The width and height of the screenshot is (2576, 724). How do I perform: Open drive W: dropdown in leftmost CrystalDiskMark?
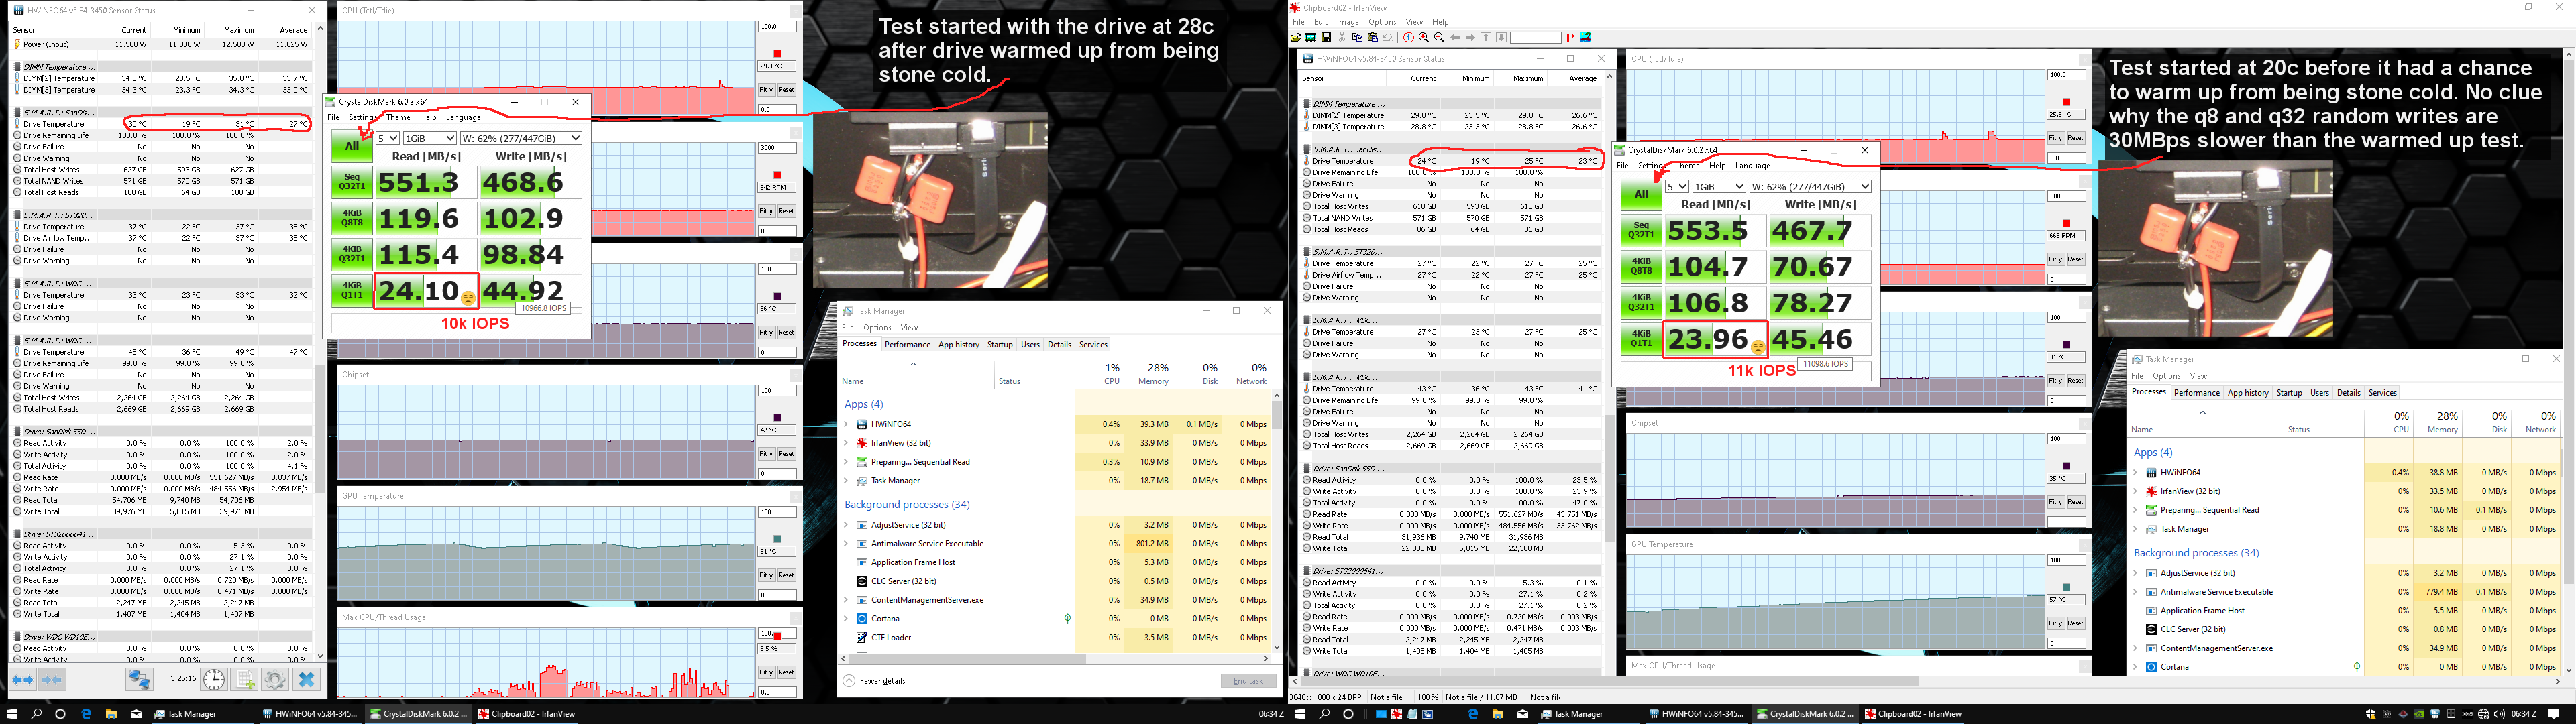coord(522,138)
